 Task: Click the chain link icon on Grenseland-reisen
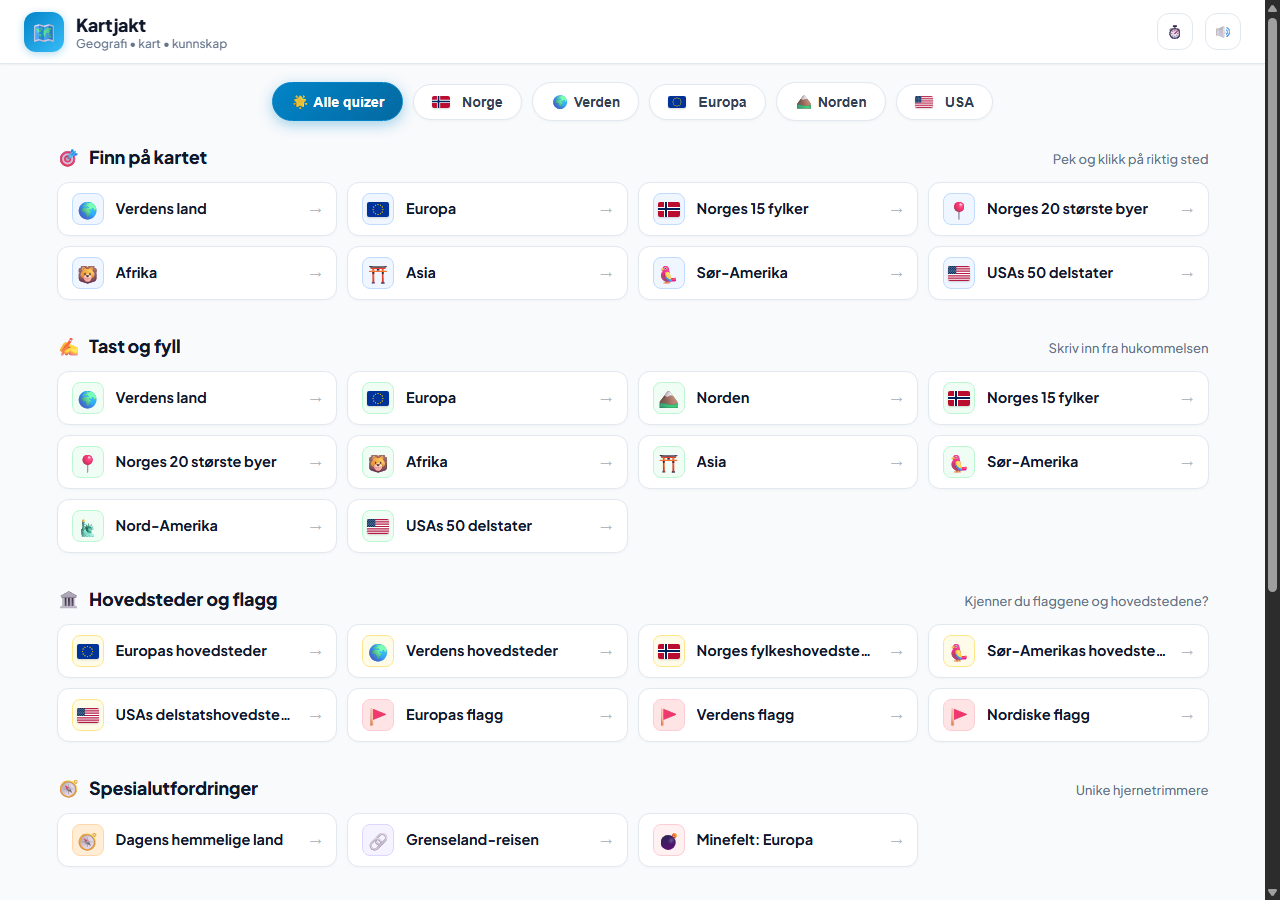click(378, 840)
